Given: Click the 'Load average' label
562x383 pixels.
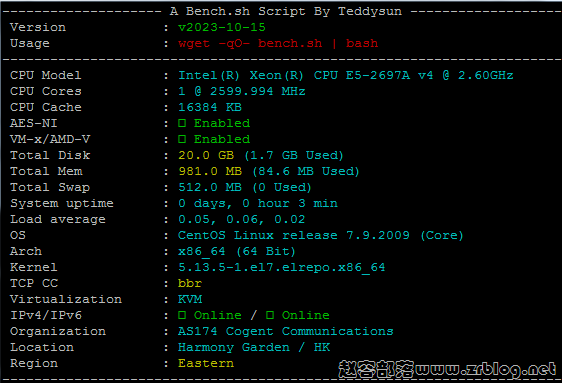Looking at the screenshot, I should 58,219.
